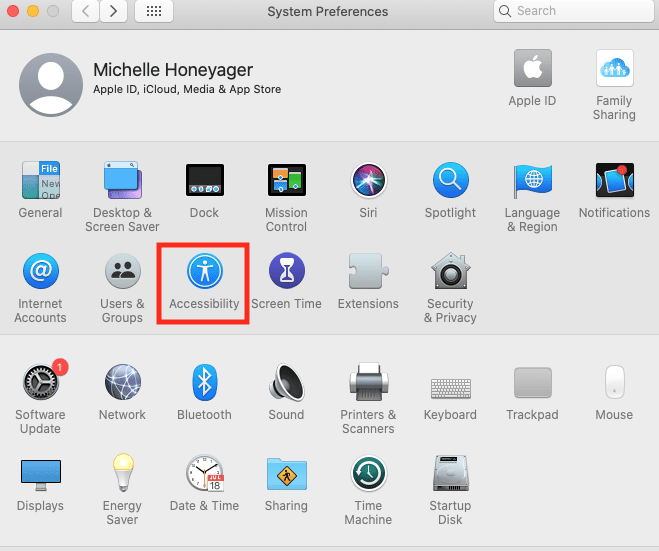Open the Apple ID pane
The width and height of the screenshot is (659, 551).
(x=532, y=70)
